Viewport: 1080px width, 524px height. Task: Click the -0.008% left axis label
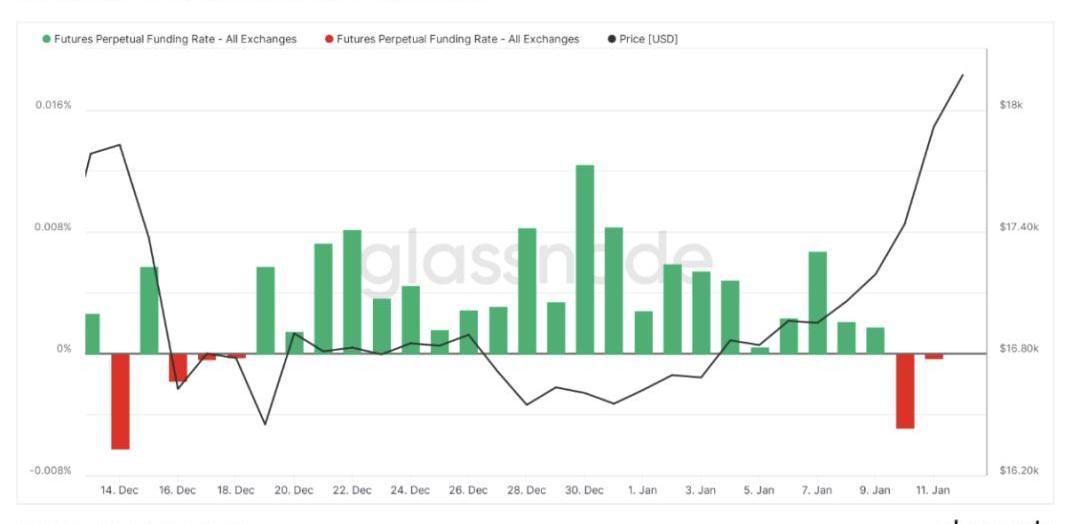(51, 471)
